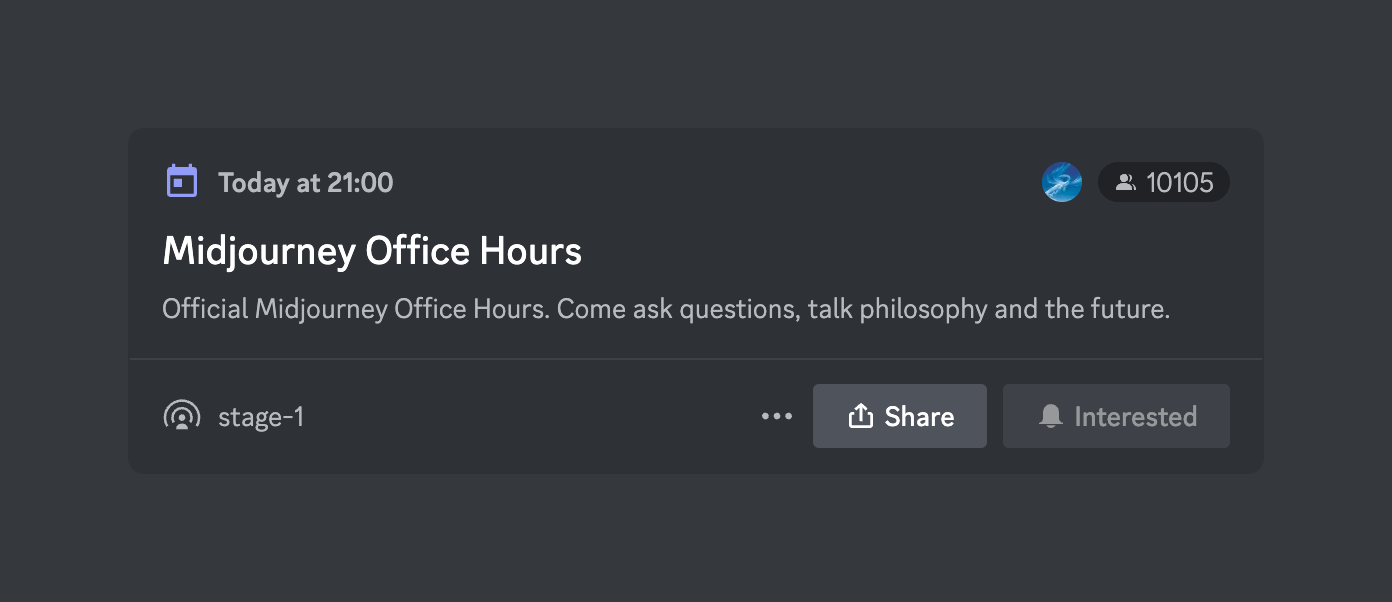The width and height of the screenshot is (1392, 602).
Task: Expand event options via the ellipsis
Action: (x=777, y=416)
